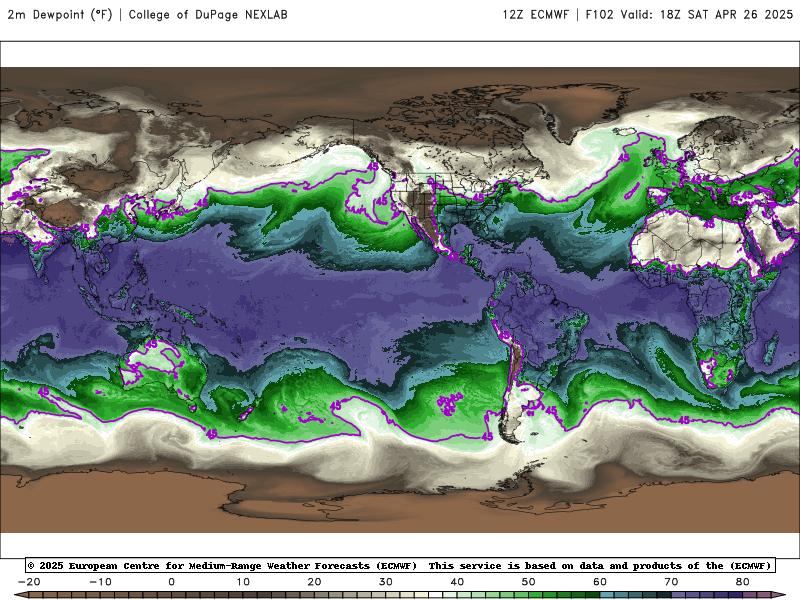The width and height of the screenshot is (800, 600).
Task: Click the "50" color scale label
Action: [x=529, y=582]
